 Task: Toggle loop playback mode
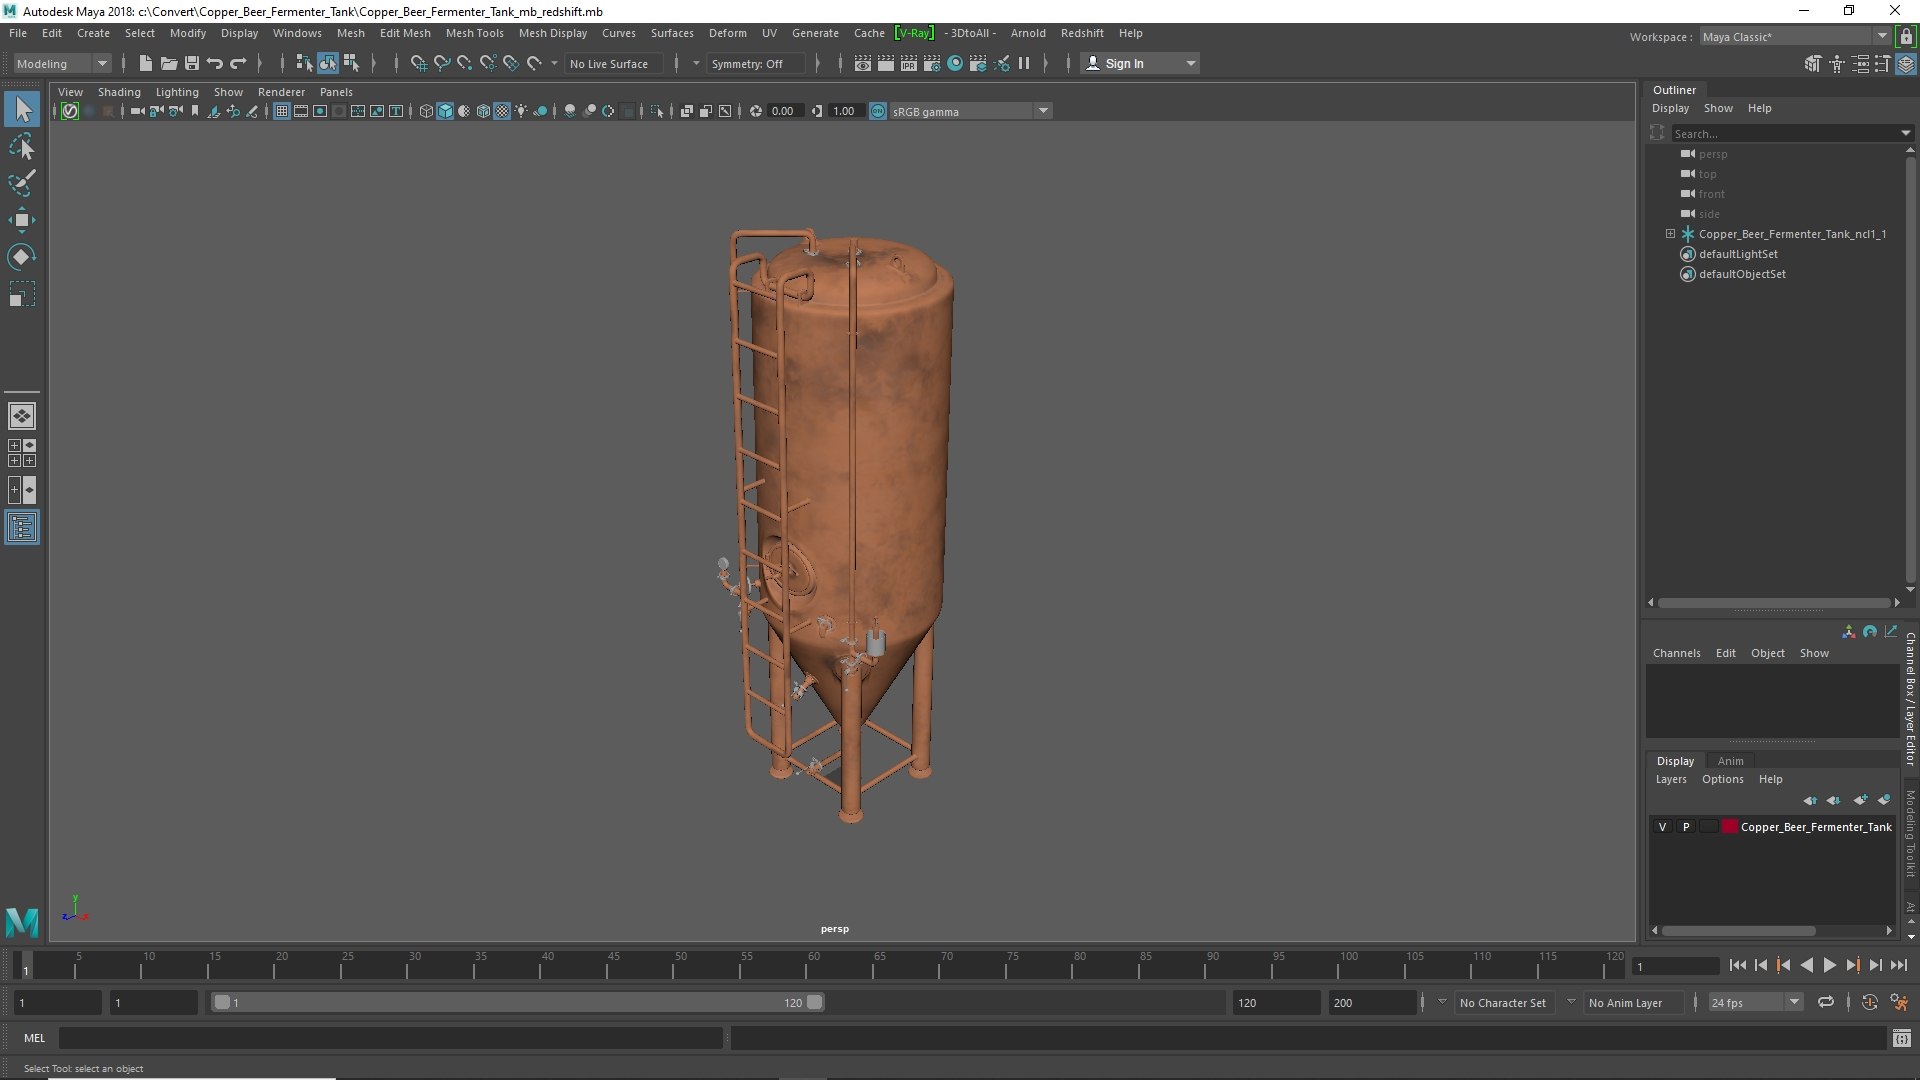[1826, 1002]
